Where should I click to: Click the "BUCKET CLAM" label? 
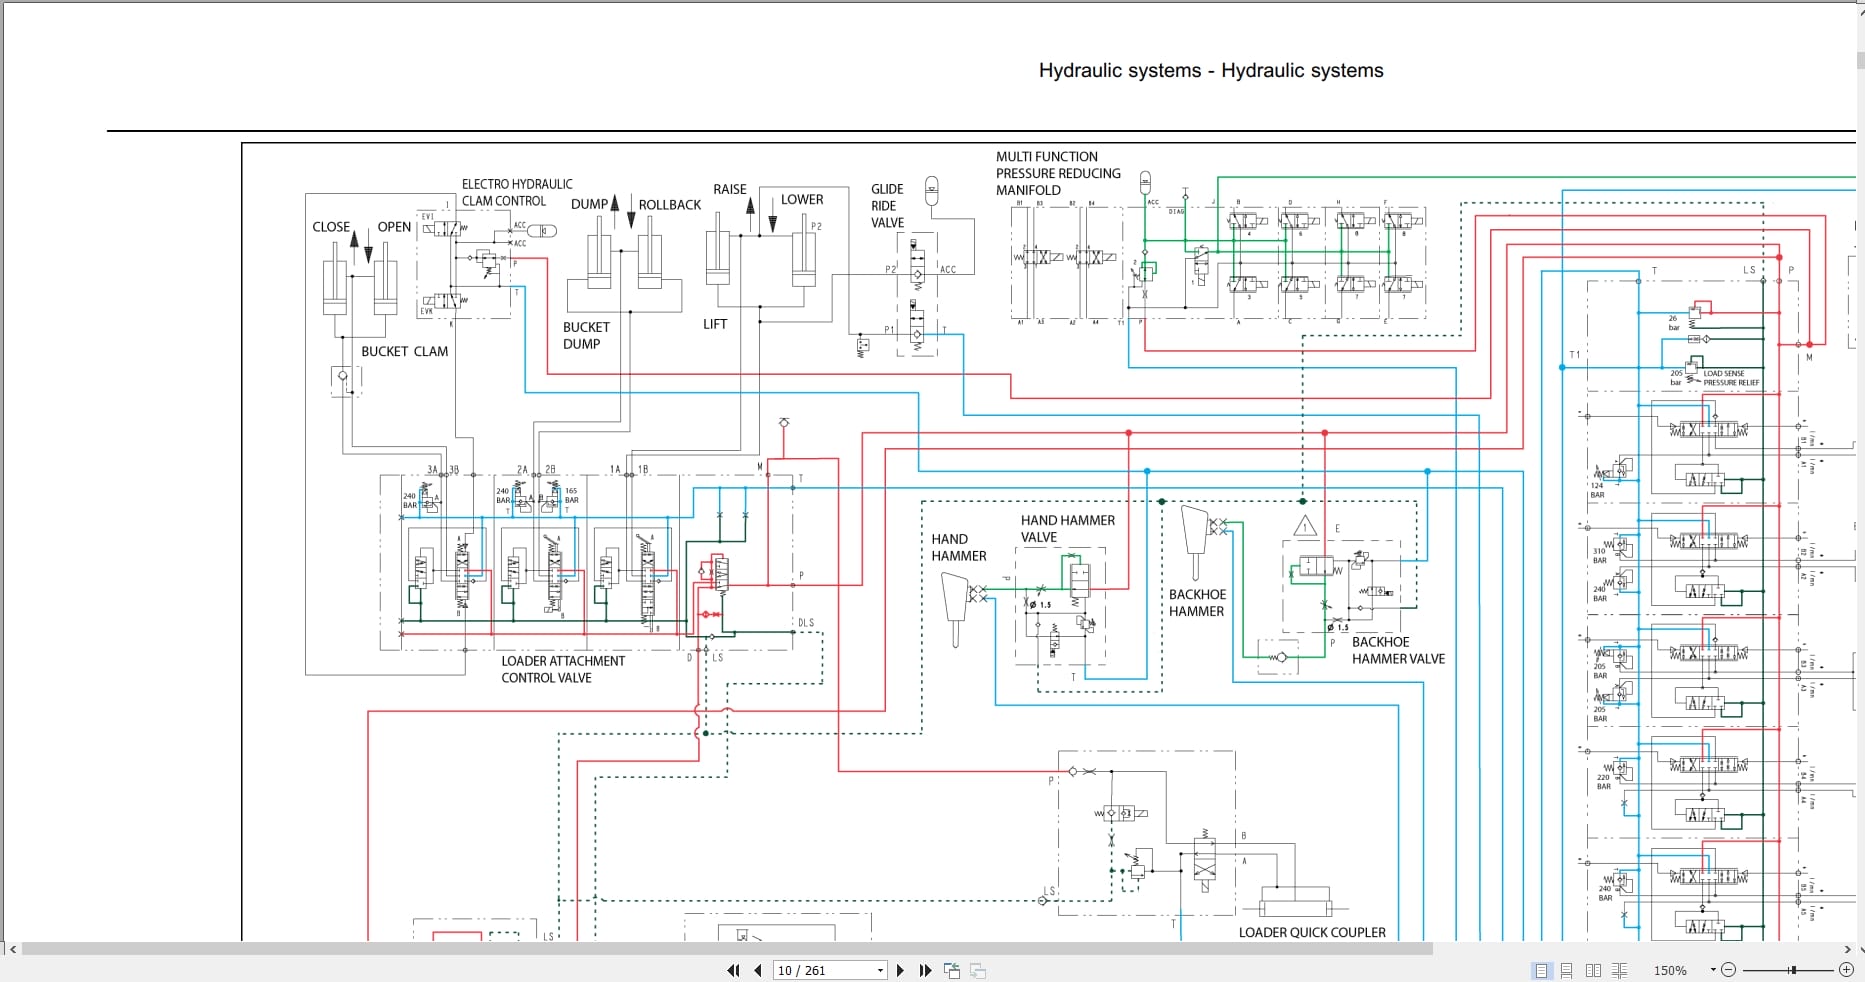[404, 351]
